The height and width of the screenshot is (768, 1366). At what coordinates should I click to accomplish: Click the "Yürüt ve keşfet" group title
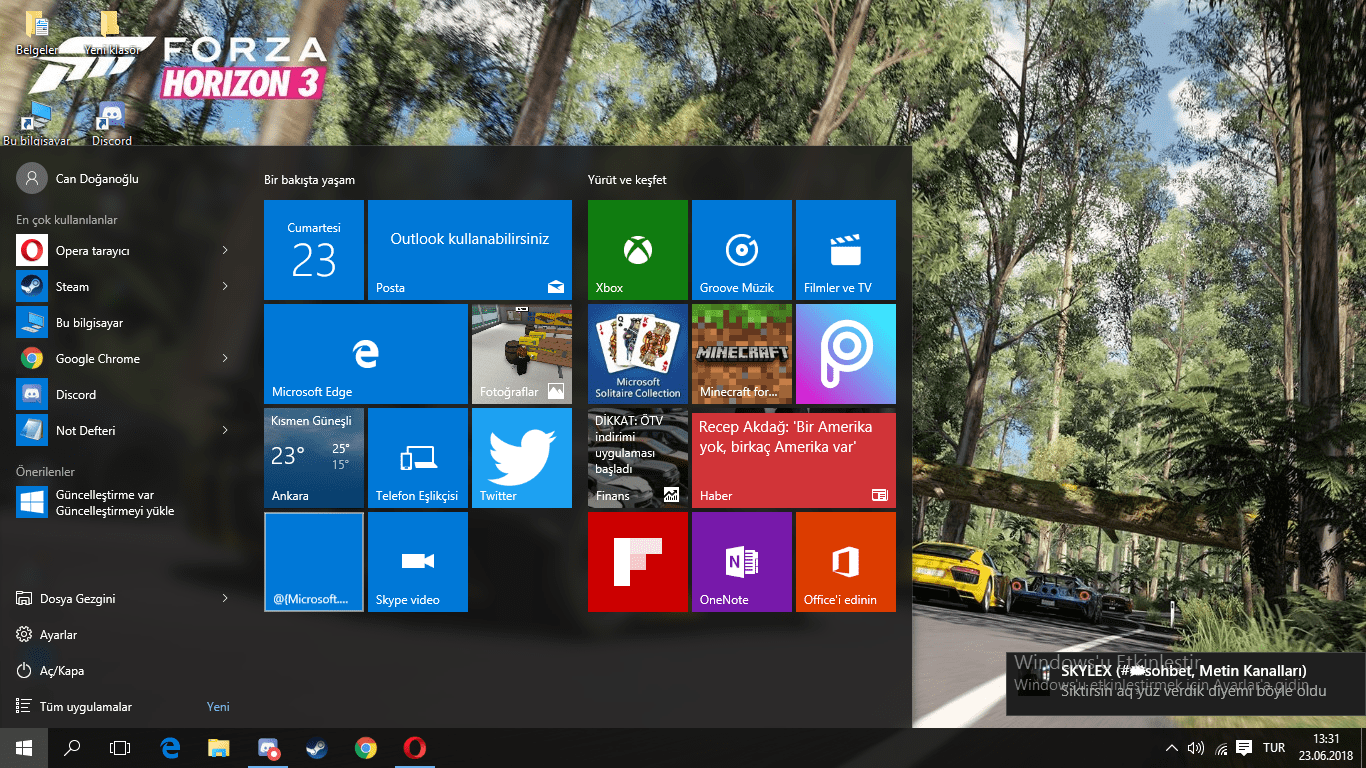click(x=627, y=180)
